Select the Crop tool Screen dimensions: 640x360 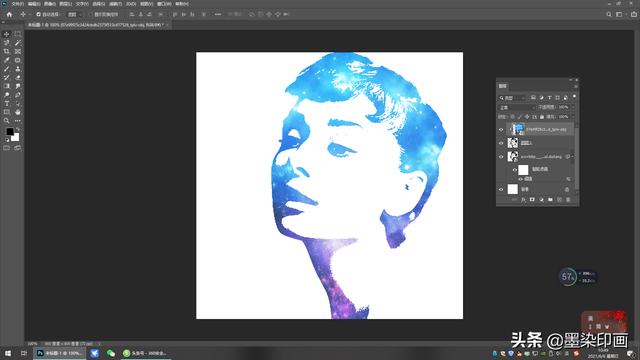coord(7,51)
